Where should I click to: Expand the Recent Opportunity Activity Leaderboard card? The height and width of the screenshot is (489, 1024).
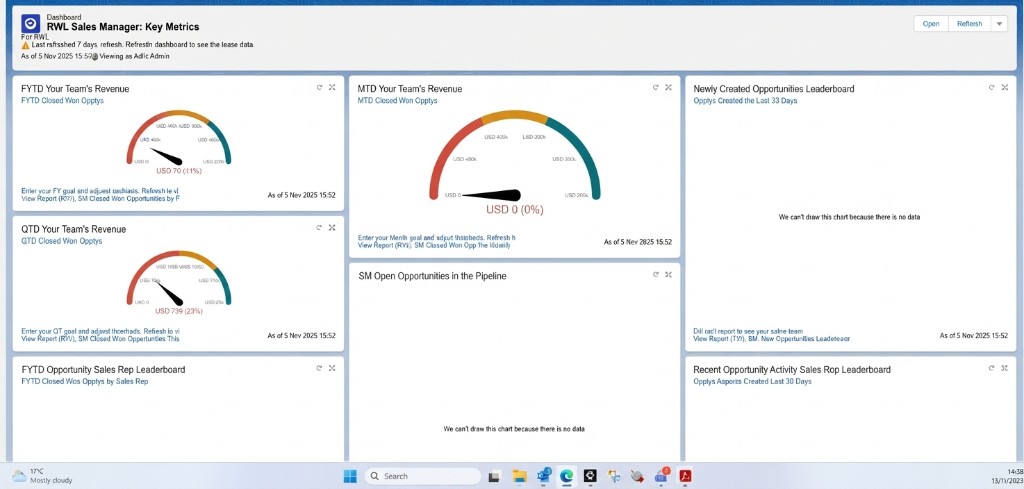[1004, 368]
